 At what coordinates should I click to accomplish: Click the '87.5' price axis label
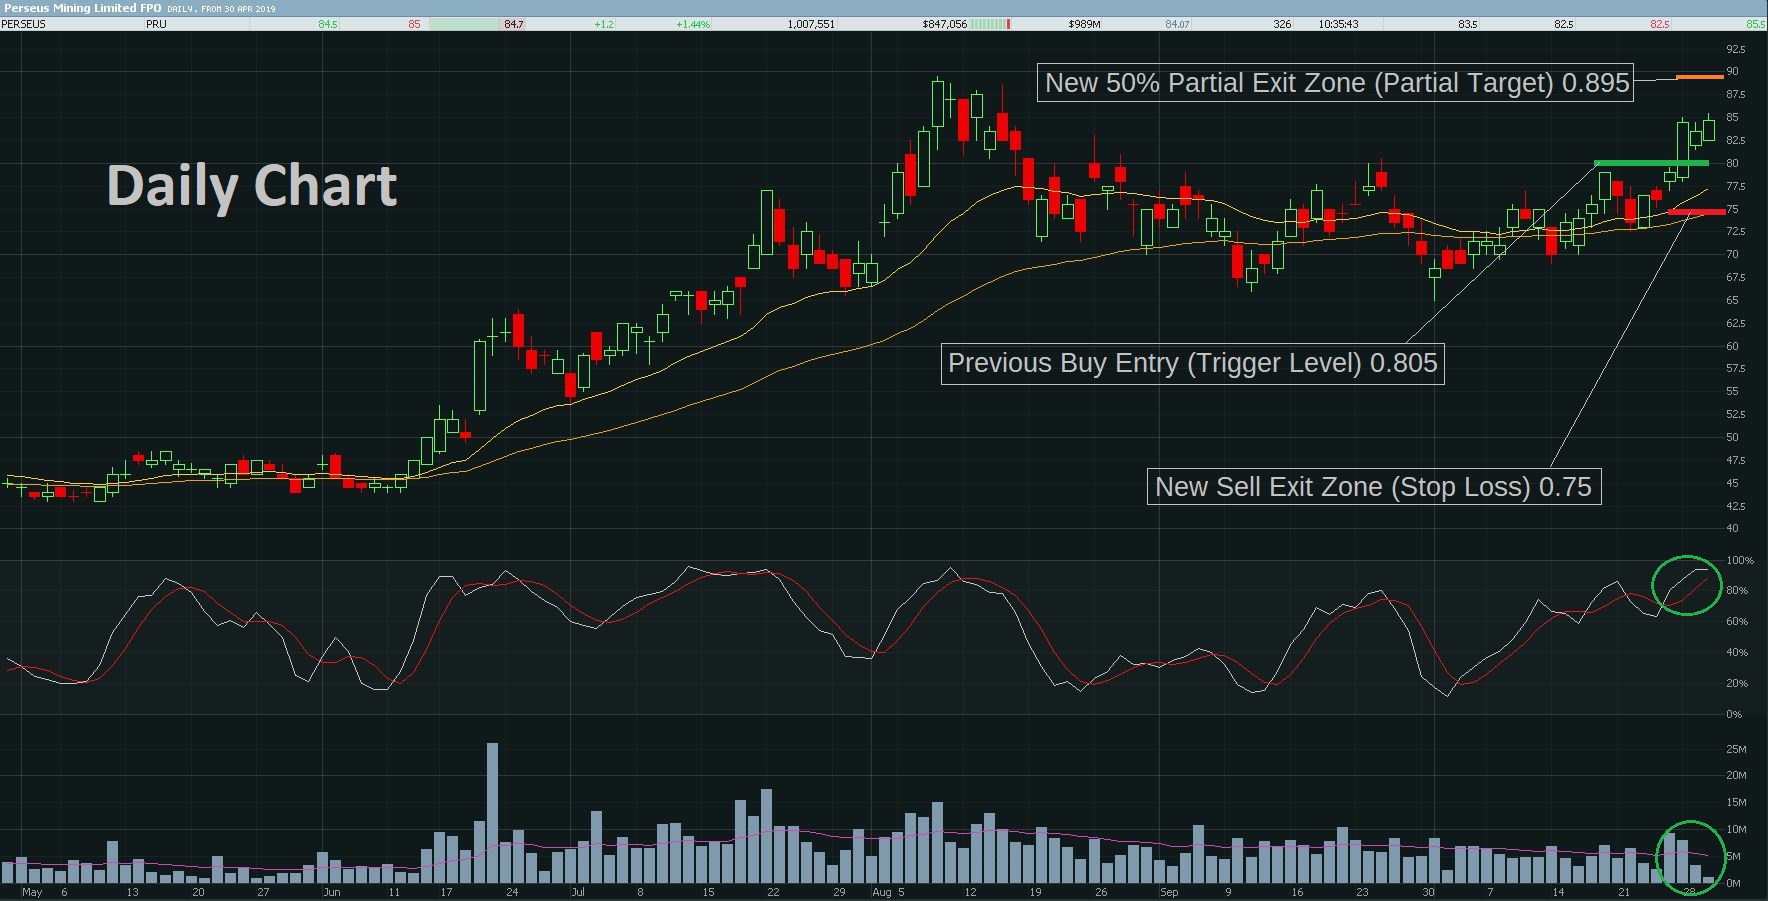point(1736,95)
